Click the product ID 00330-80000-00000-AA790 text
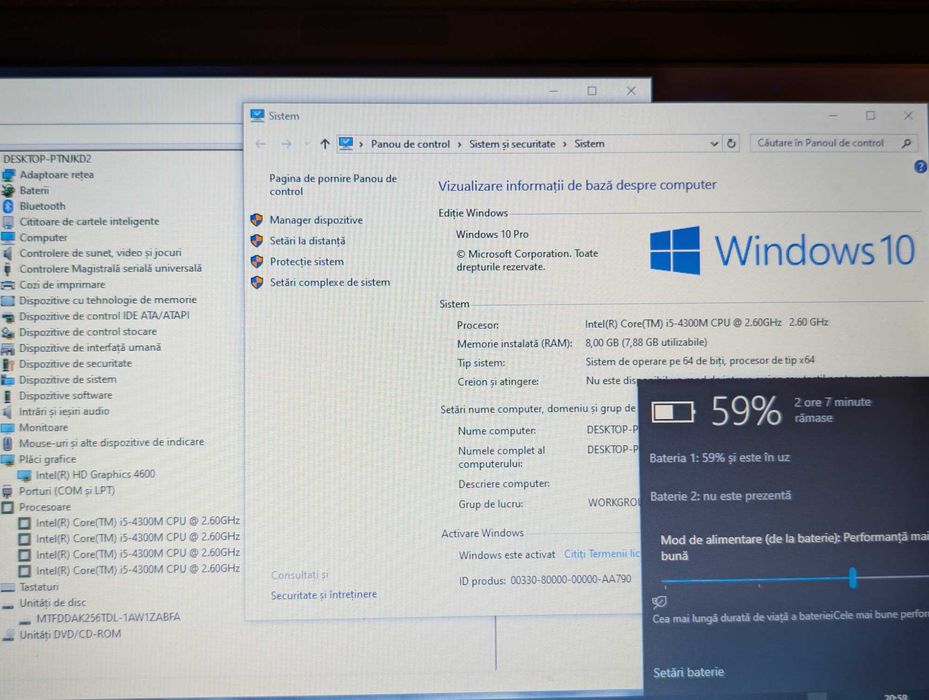The width and height of the screenshot is (929, 700). coord(571,579)
